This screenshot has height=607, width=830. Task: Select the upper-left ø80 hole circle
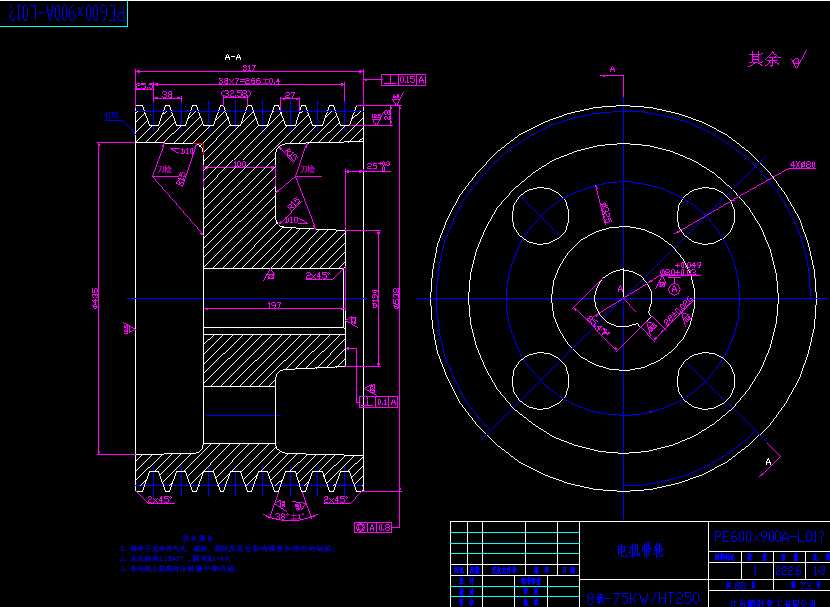[x=540, y=216]
